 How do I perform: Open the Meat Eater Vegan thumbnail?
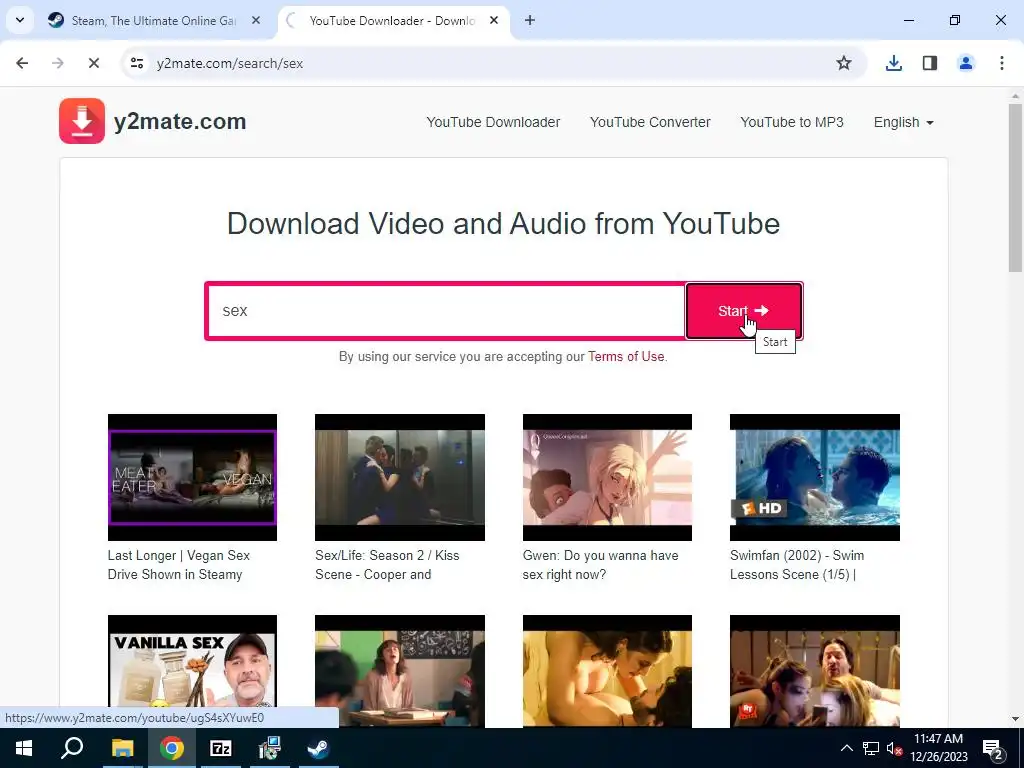pyautogui.click(x=192, y=477)
